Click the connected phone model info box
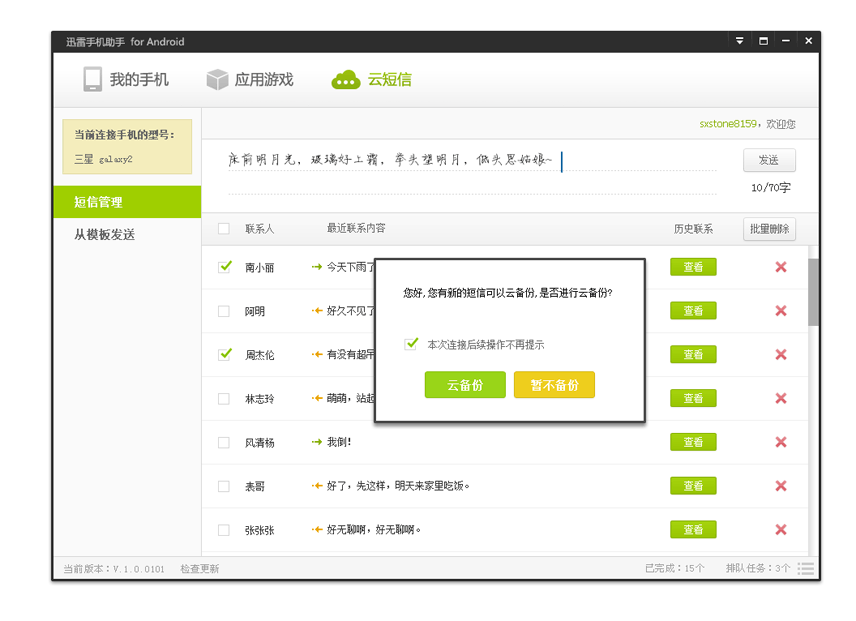This screenshot has width=856, height=621. [x=127, y=147]
